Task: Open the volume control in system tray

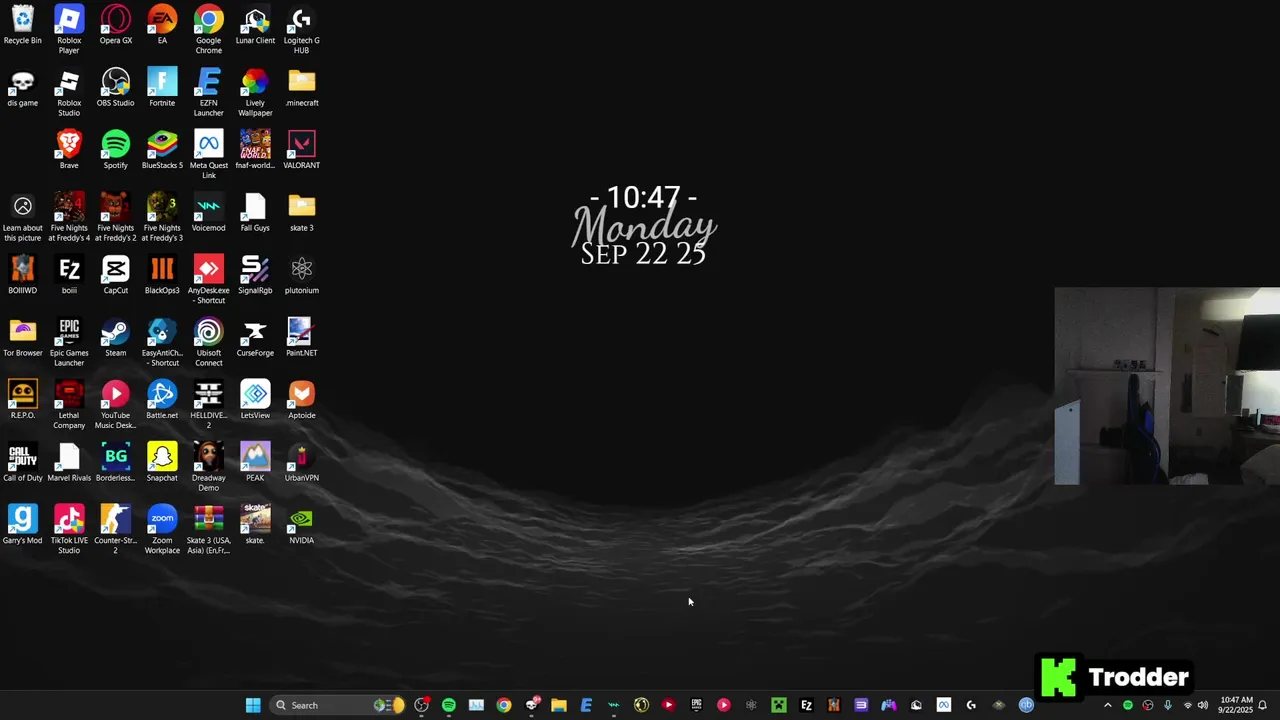Action: [1202, 705]
